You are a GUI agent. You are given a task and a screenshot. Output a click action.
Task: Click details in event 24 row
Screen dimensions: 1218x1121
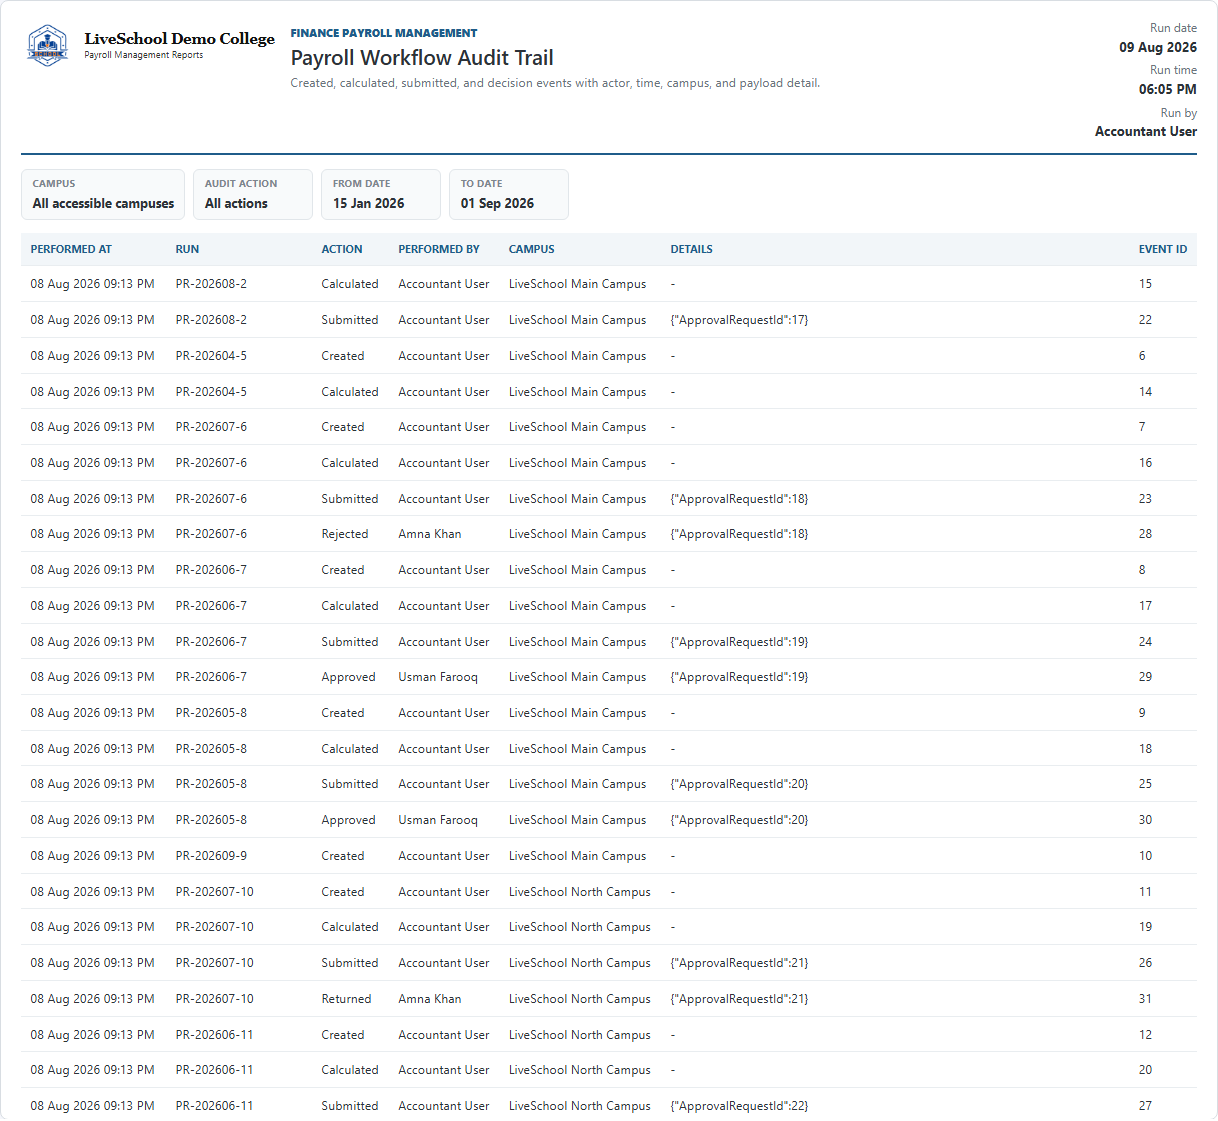(x=739, y=642)
